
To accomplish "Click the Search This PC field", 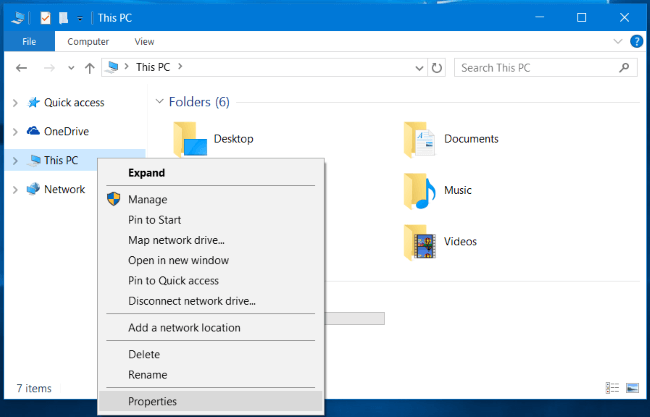I will (x=546, y=68).
